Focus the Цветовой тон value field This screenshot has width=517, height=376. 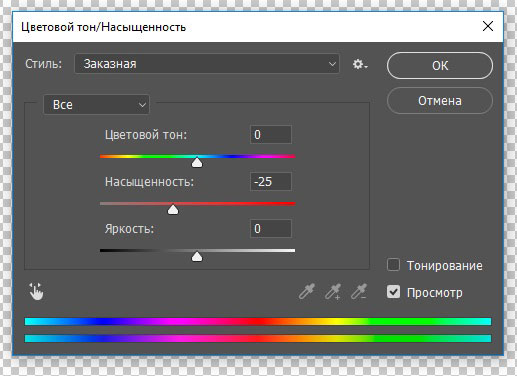point(271,135)
